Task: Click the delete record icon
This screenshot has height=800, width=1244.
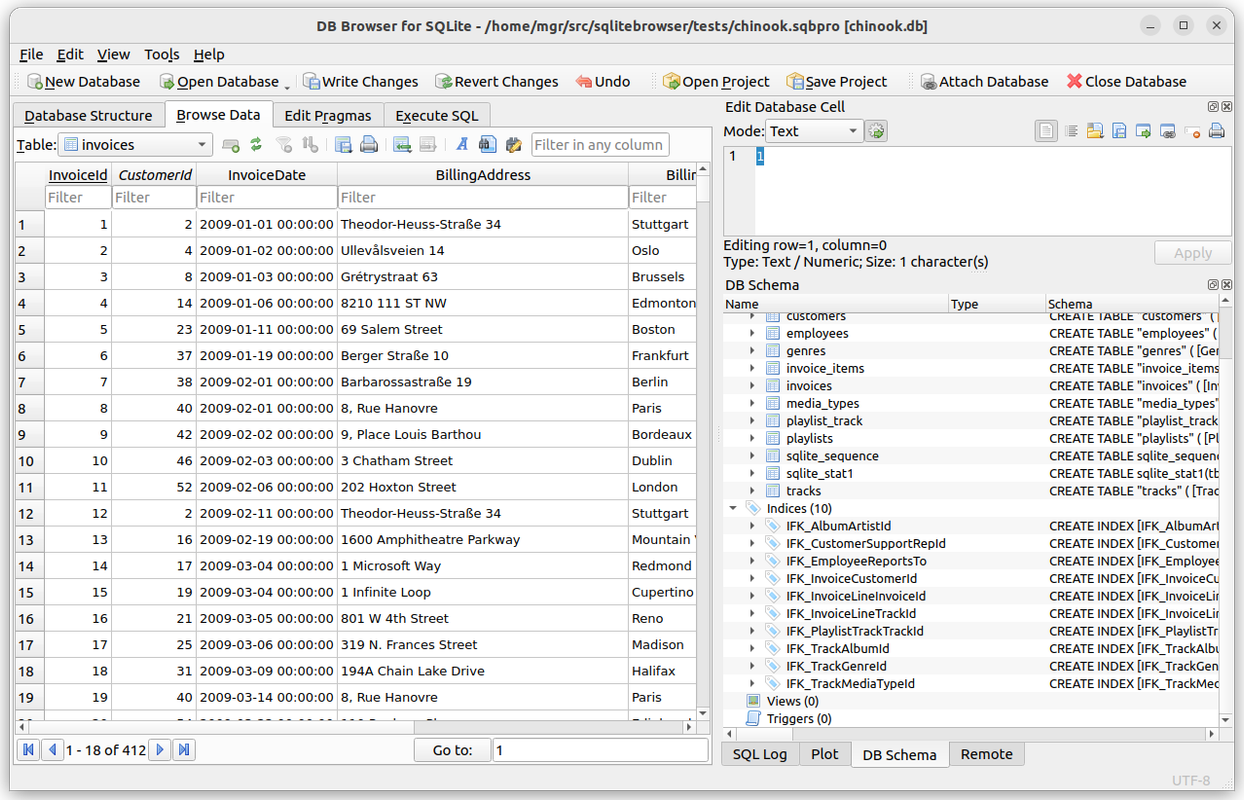Action: pyautogui.click(x=428, y=145)
